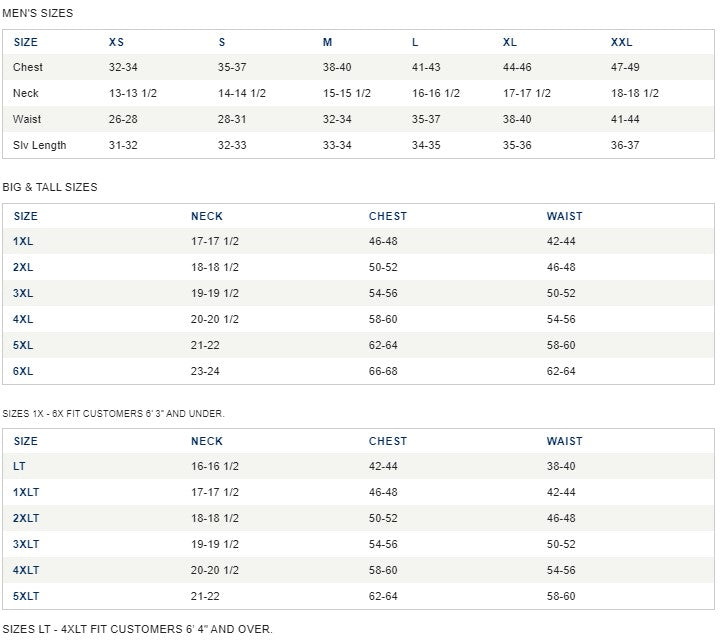Image resolution: width=720 pixels, height=640 pixels.
Task: Click the WAIST header in the tall sizes table
Action: click(564, 441)
